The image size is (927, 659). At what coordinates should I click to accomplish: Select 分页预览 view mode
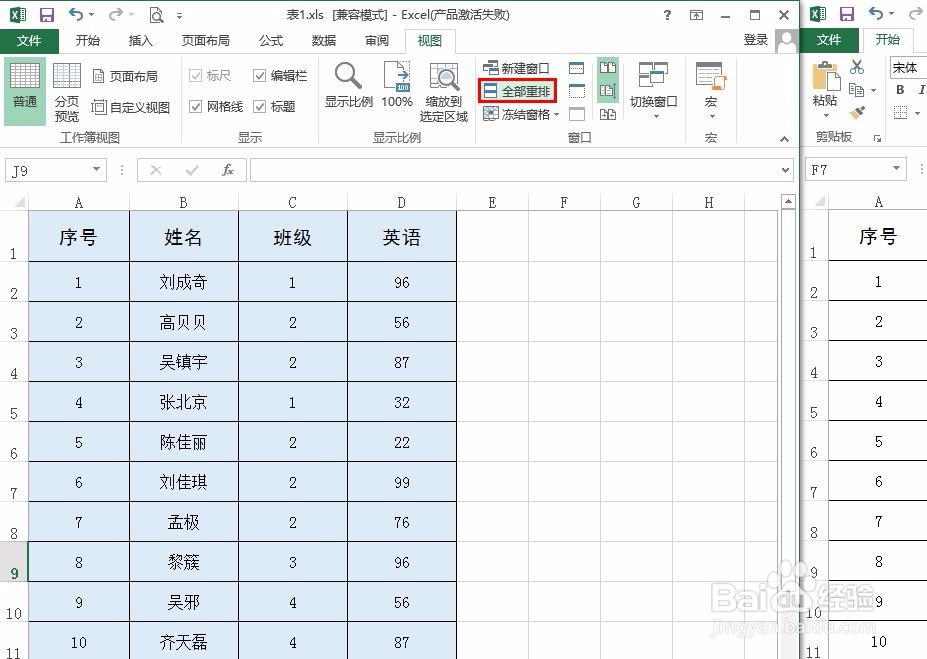coord(66,90)
